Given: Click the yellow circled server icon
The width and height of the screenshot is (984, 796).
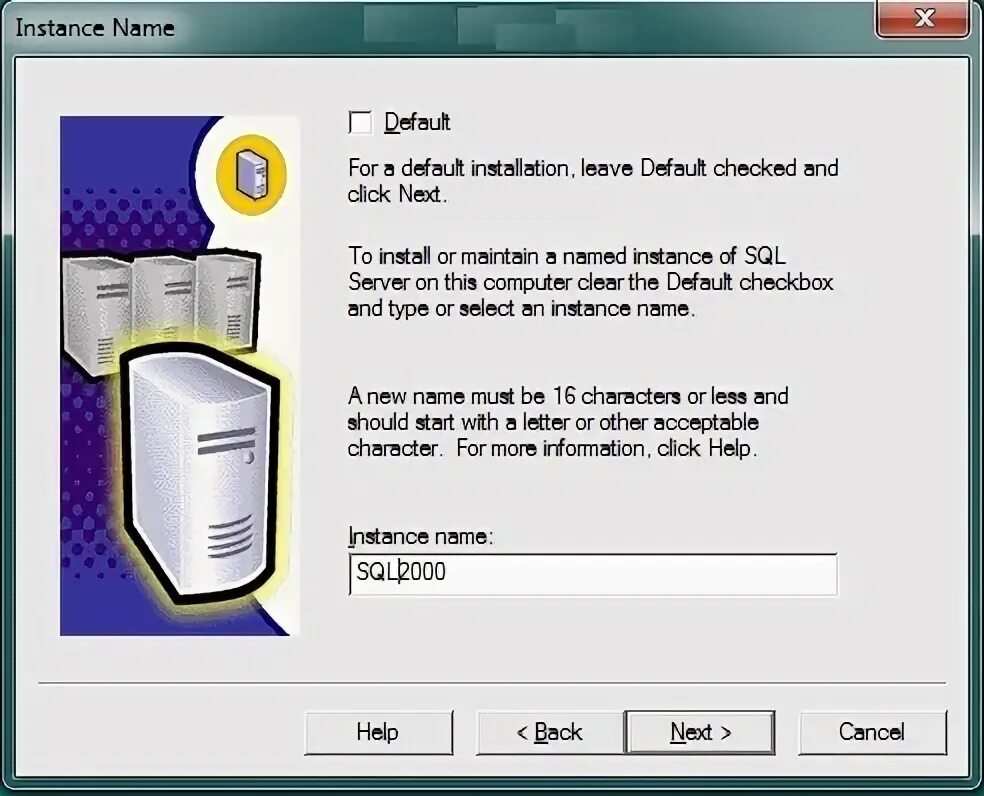Looking at the screenshot, I should pyautogui.click(x=252, y=175).
